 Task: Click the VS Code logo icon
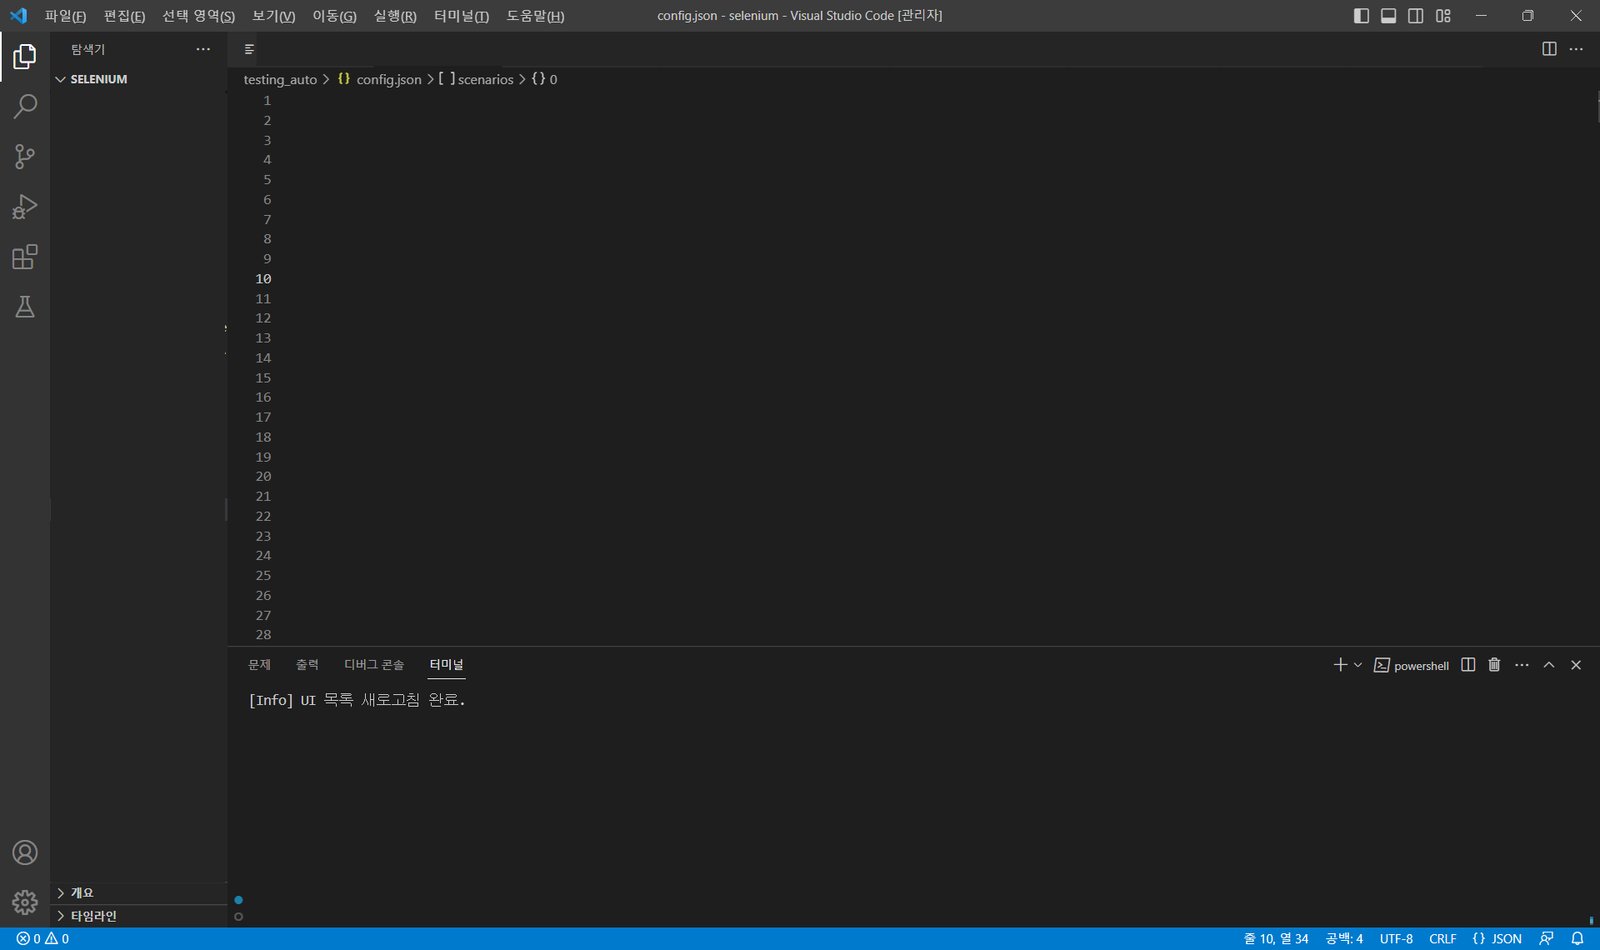point(18,15)
